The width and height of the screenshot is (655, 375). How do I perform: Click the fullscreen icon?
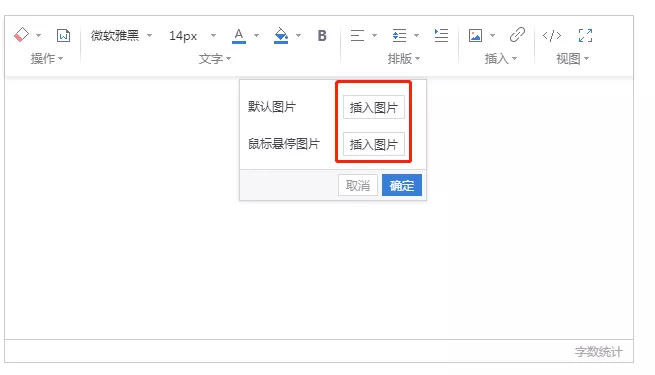(585, 35)
